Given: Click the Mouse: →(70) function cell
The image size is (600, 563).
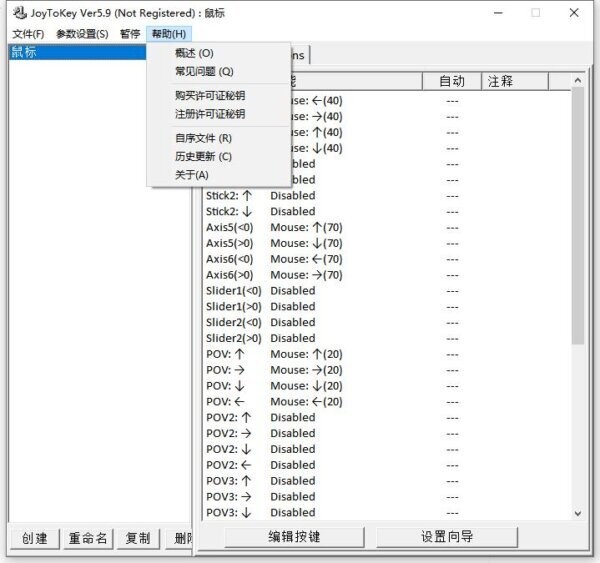Looking at the screenshot, I should [306, 275].
